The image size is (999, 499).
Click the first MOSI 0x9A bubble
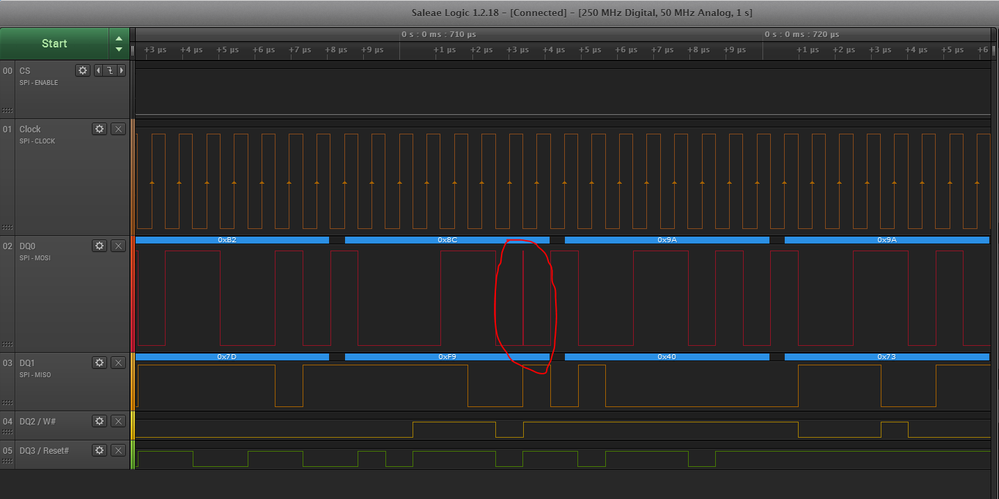(x=666, y=240)
